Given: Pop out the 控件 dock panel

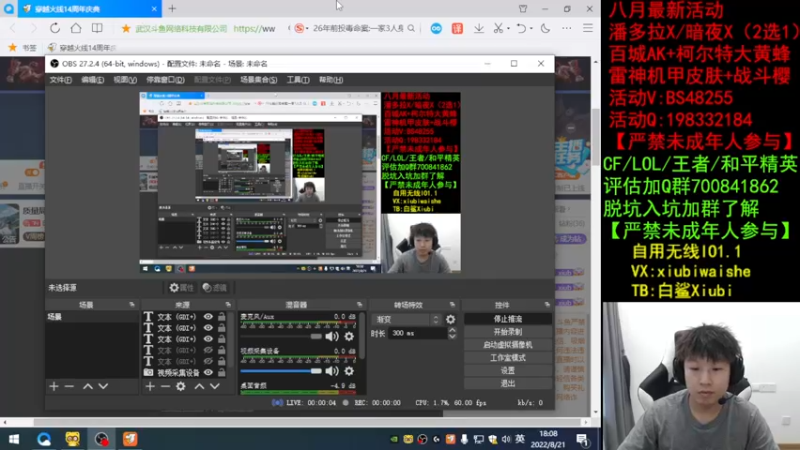Looking at the screenshot, I should click(547, 305).
